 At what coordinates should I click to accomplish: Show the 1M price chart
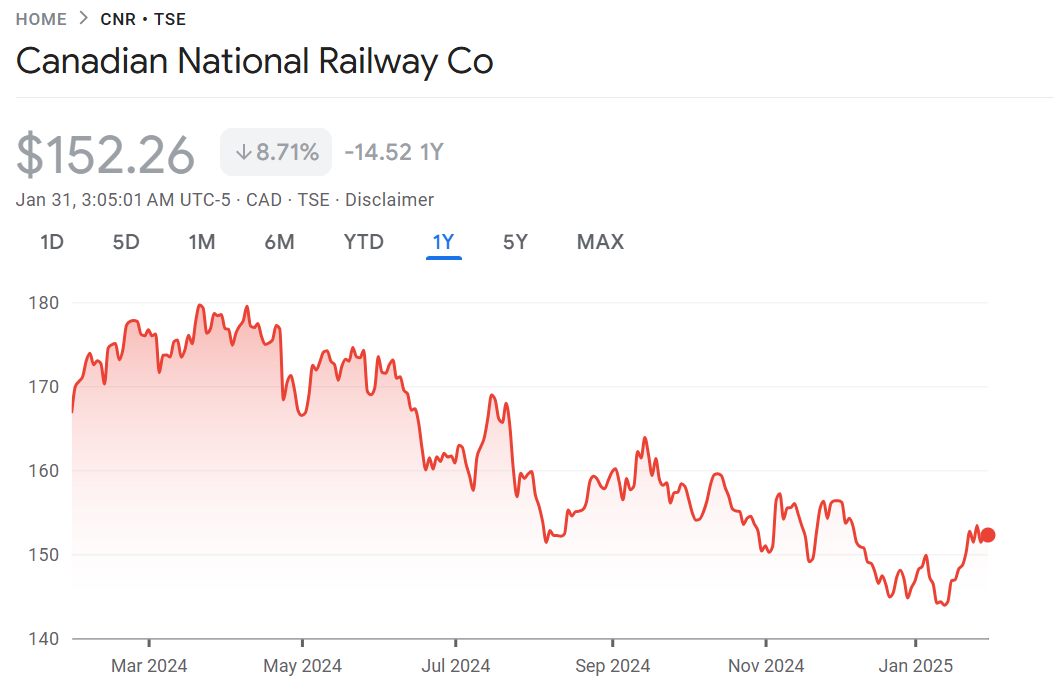click(x=202, y=242)
